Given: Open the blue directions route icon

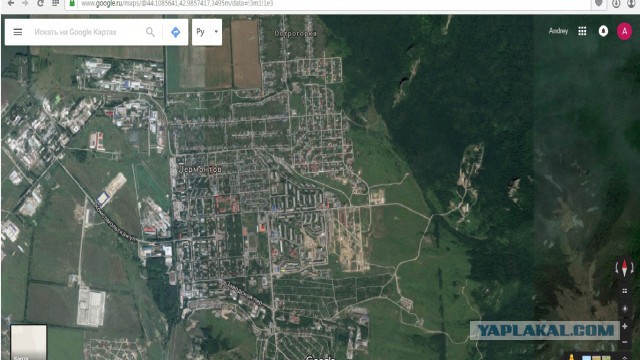Looking at the screenshot, I should (176, 32).
